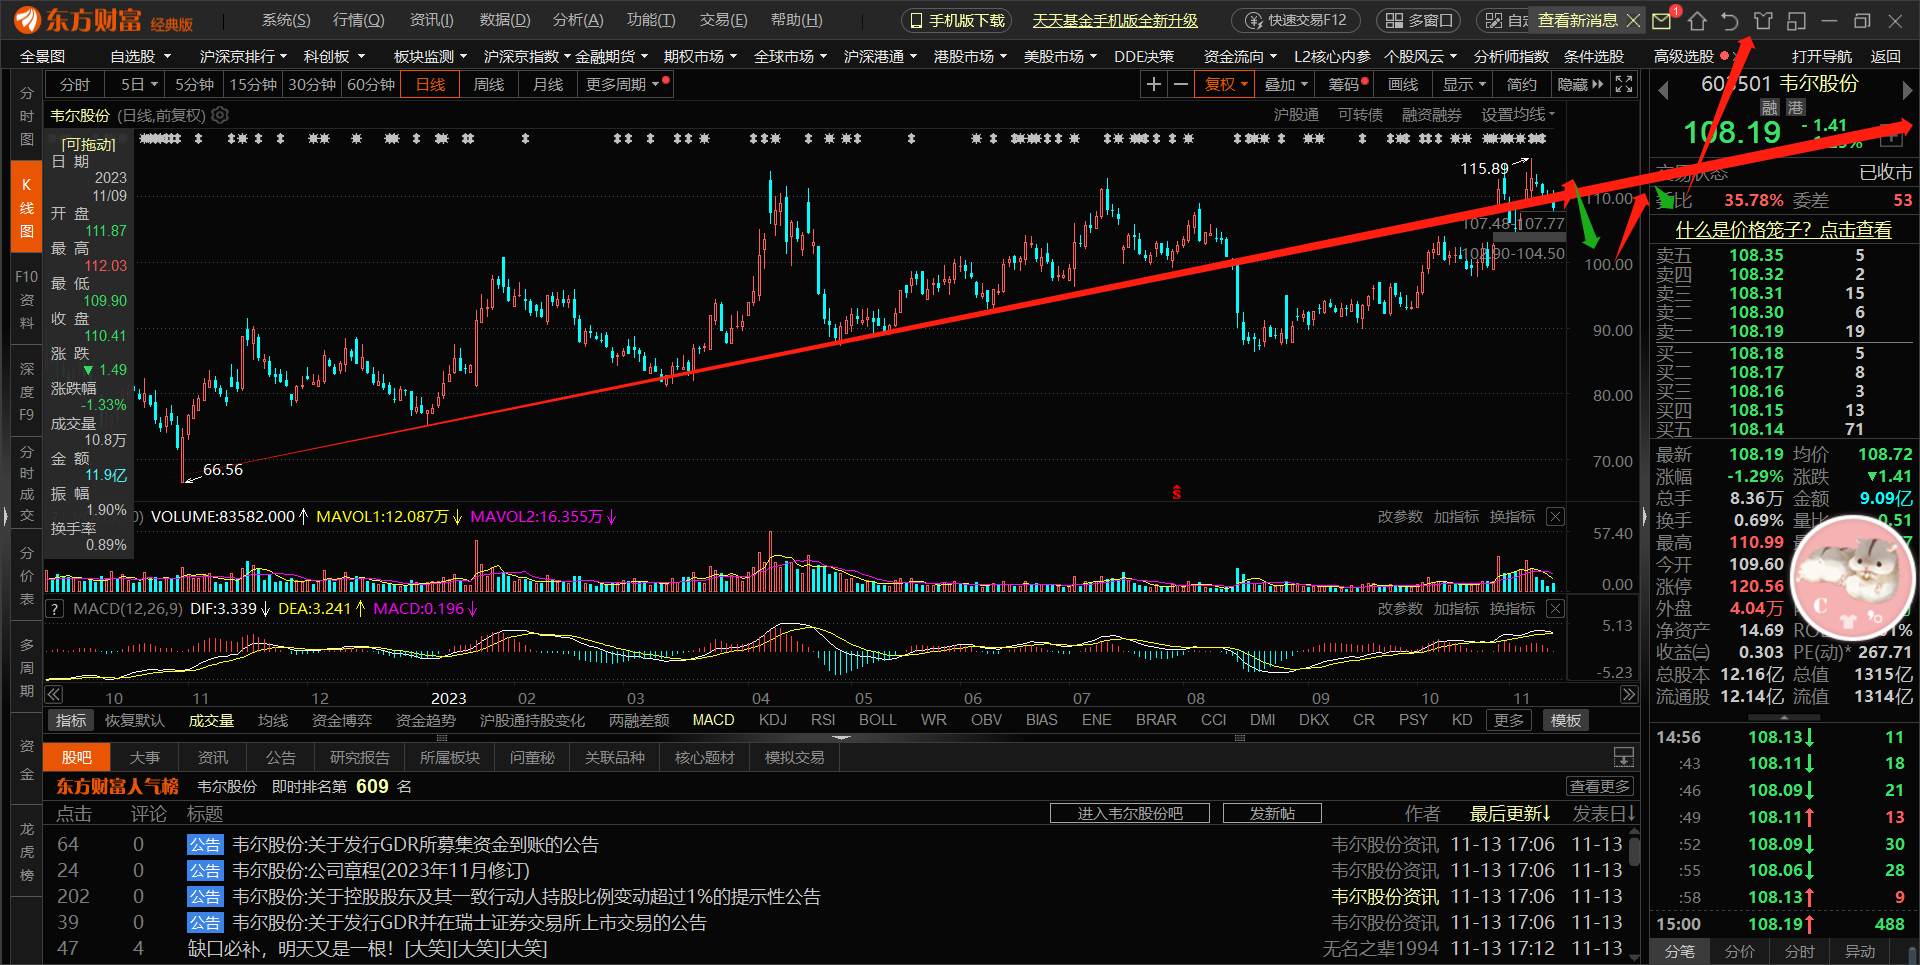This screenshot has height=965, width=1920.
Task: Zoom out chart with minus button
Action: pyautogui.click(x=1181, y=85)
